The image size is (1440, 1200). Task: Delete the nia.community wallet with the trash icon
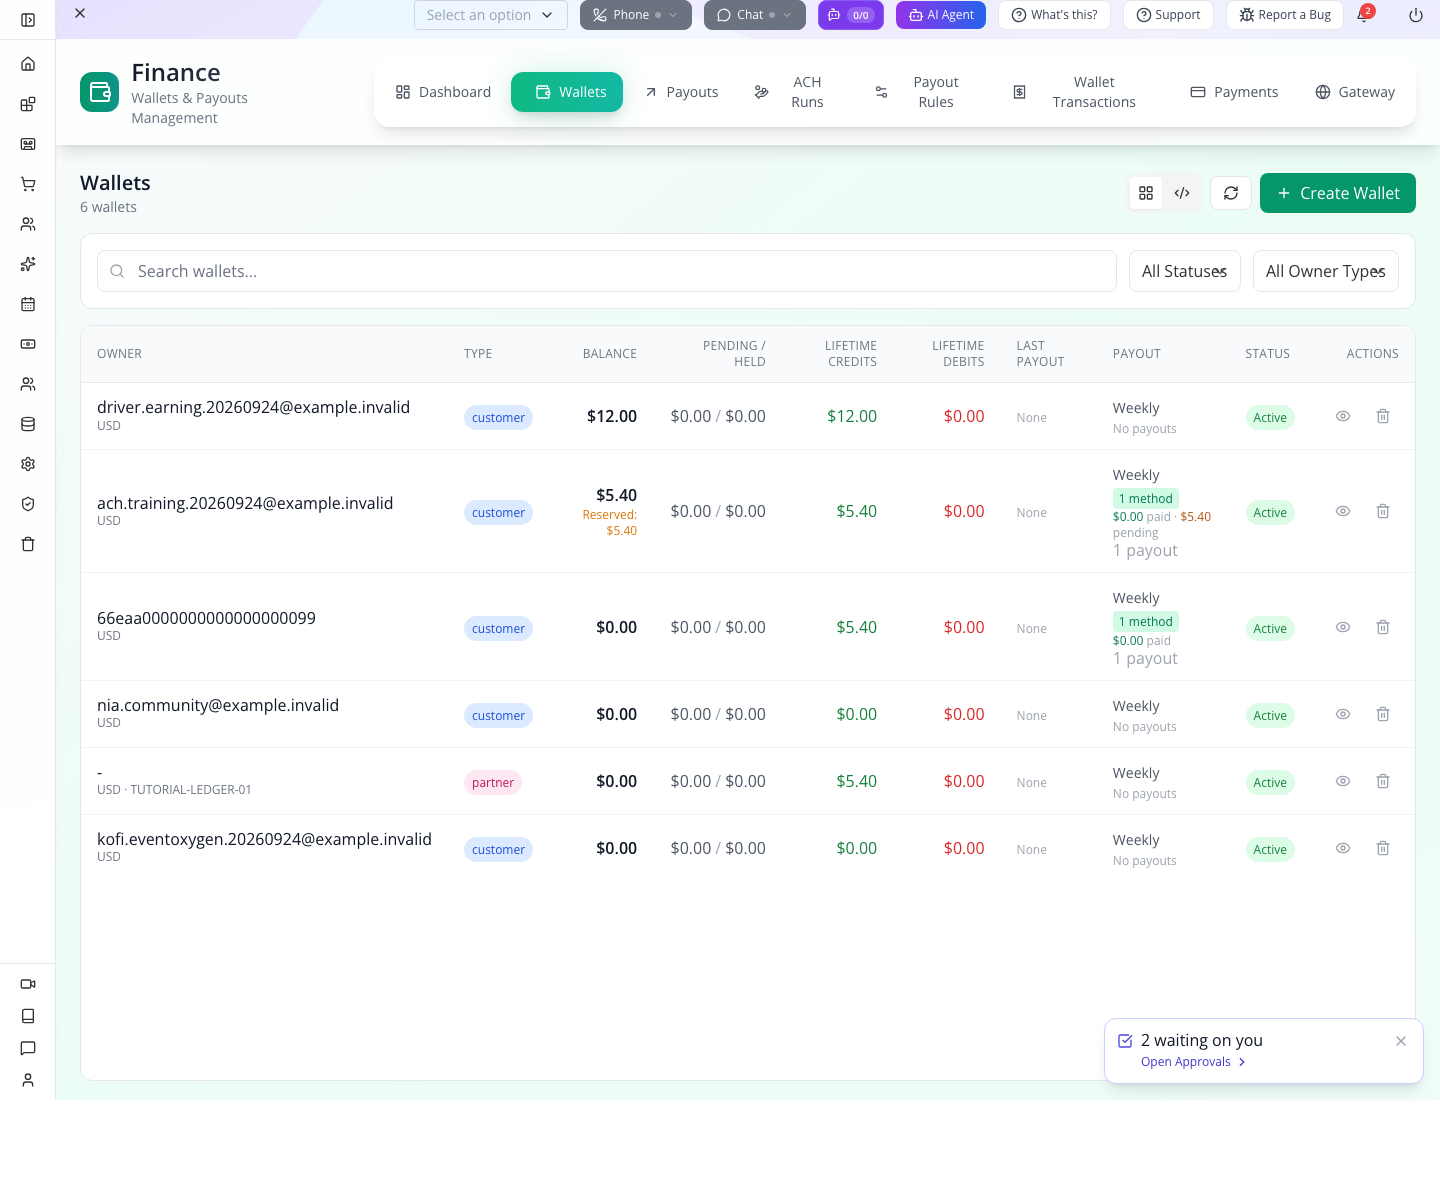coord(1383,714)
